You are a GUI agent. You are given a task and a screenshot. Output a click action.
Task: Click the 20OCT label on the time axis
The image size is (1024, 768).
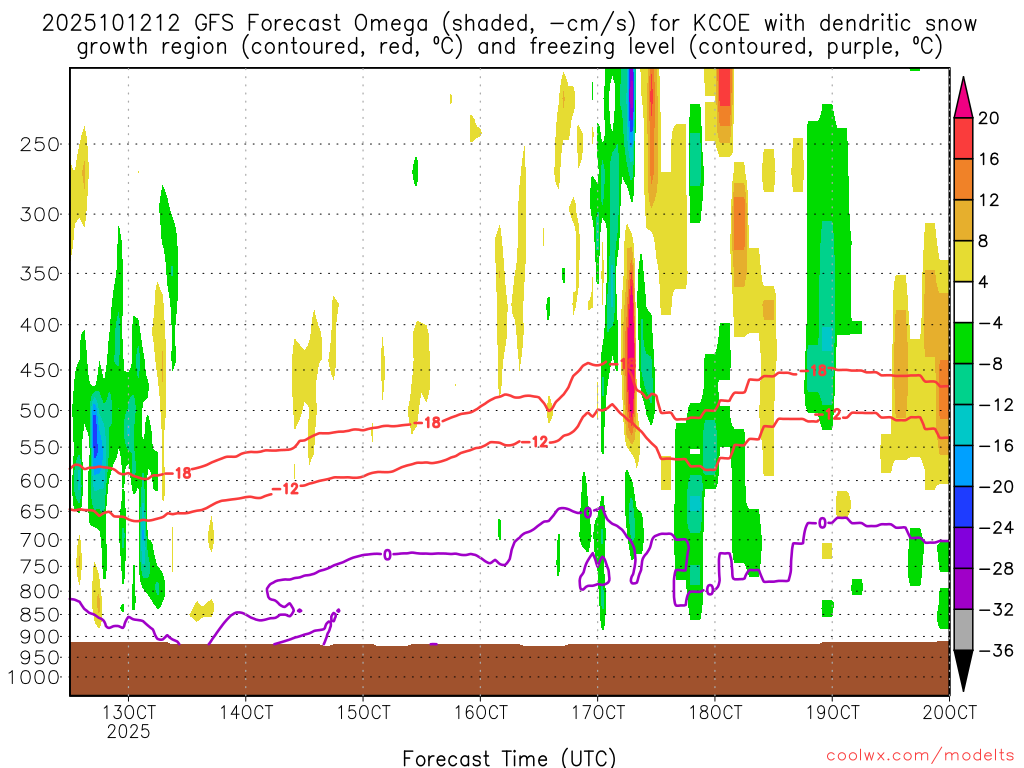(x=948, y=712)
